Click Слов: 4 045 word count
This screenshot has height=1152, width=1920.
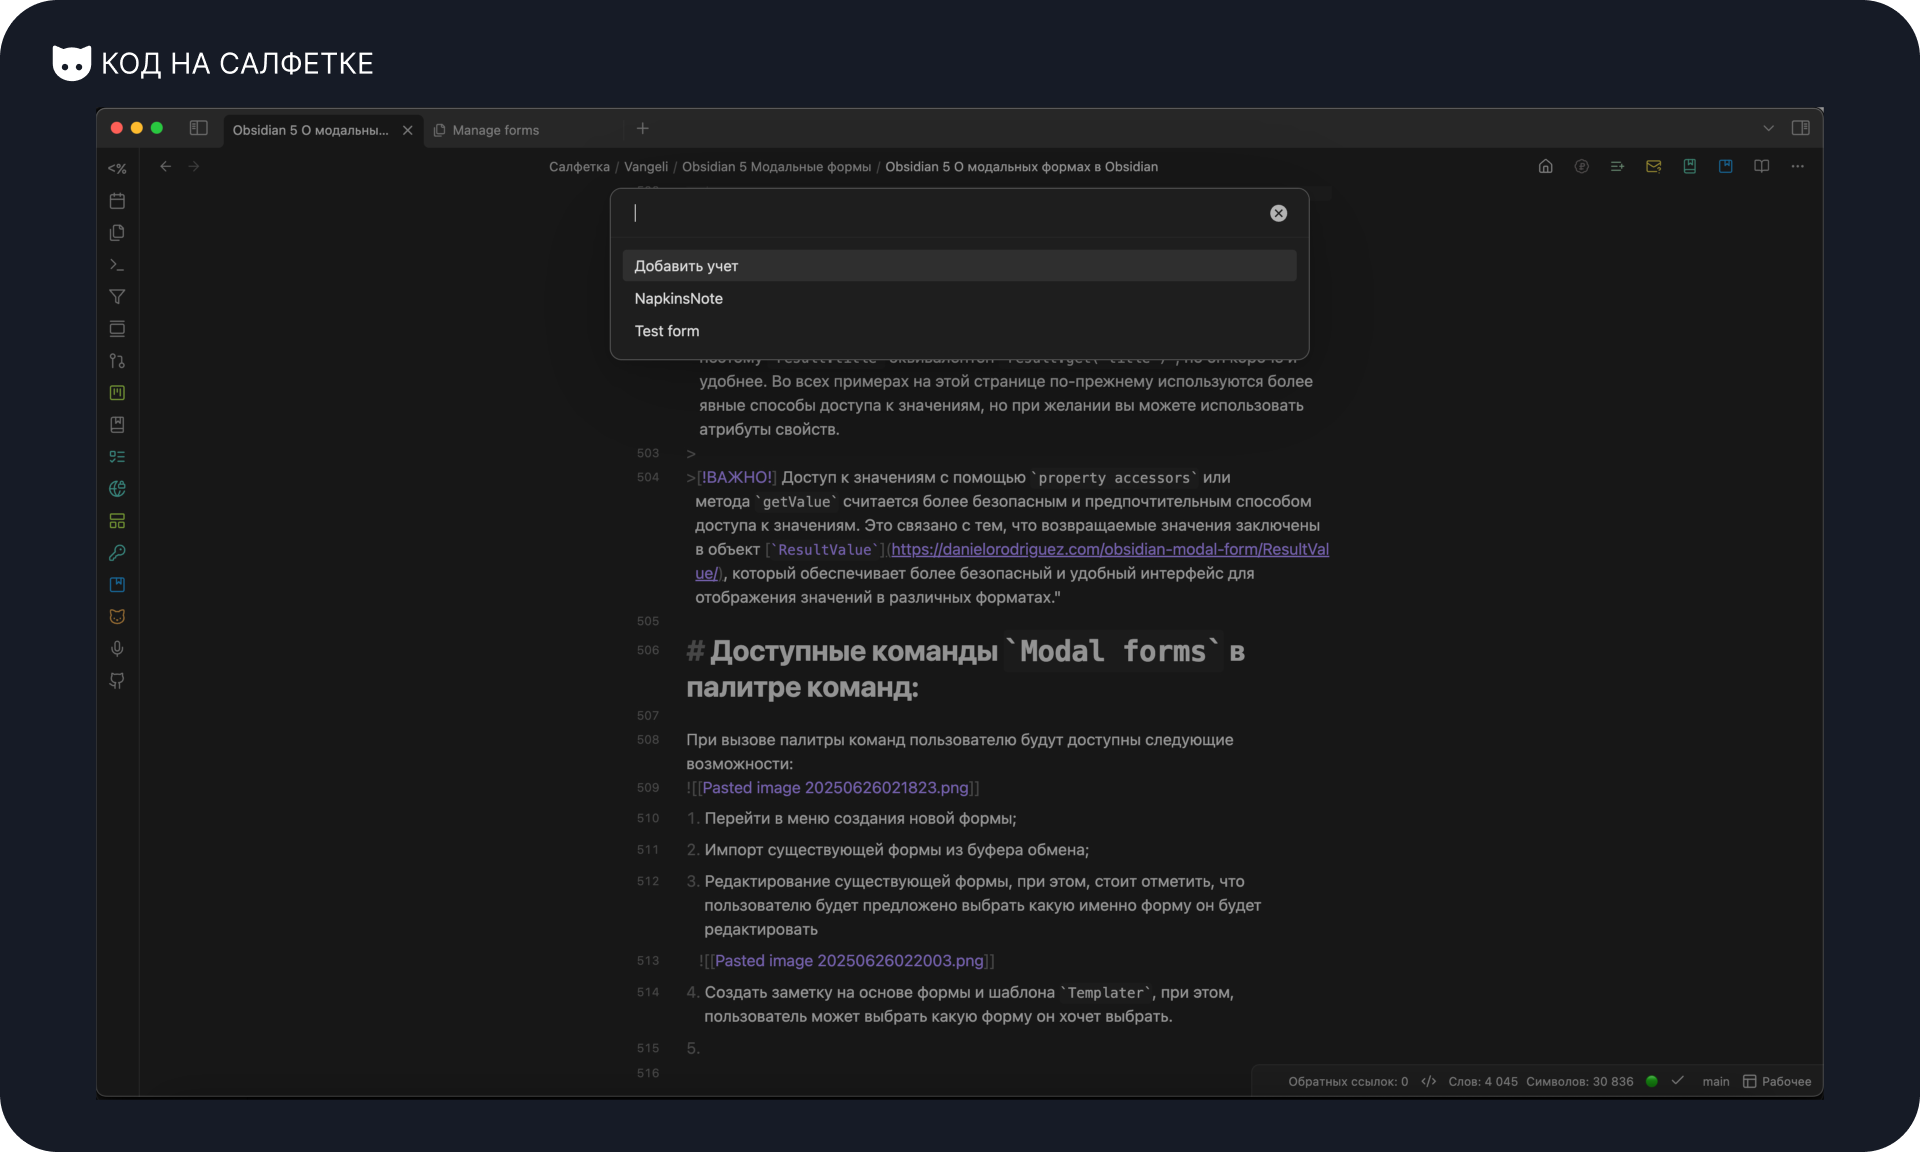tap(1482, 1082)
